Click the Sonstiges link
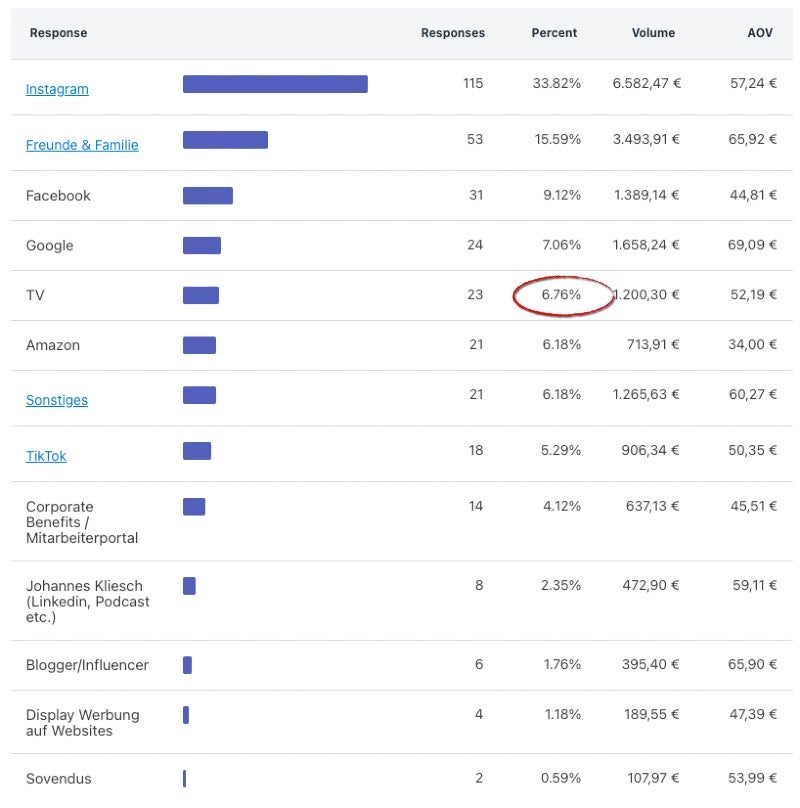Screen dimensions: 800x808 (x=57, y=400)
